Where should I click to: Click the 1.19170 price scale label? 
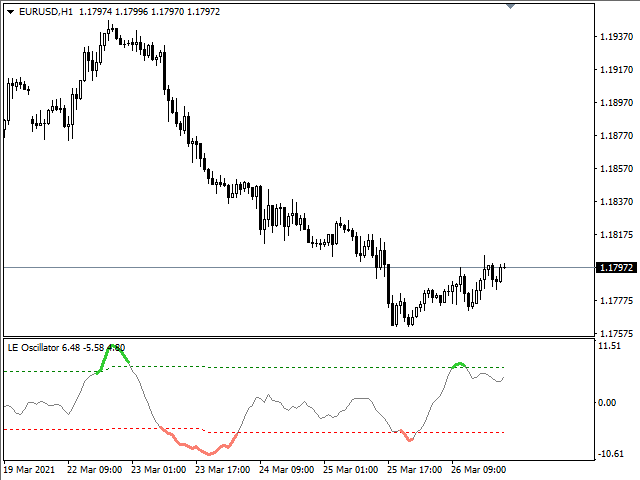(616, 70)
